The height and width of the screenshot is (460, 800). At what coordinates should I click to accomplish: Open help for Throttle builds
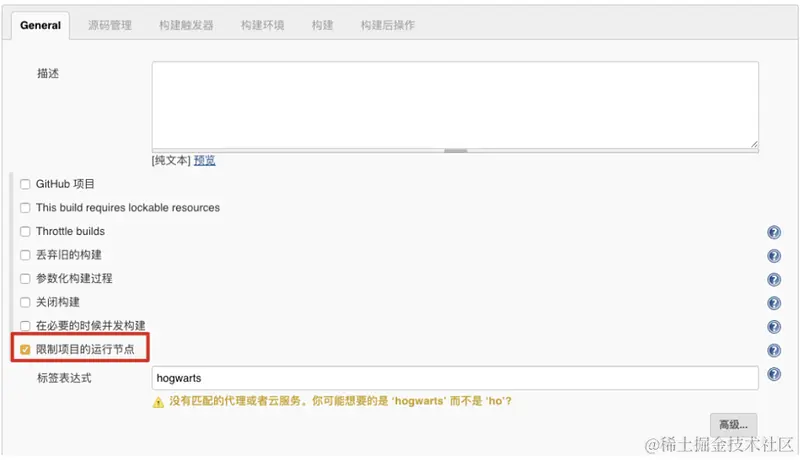coord(773,232)
